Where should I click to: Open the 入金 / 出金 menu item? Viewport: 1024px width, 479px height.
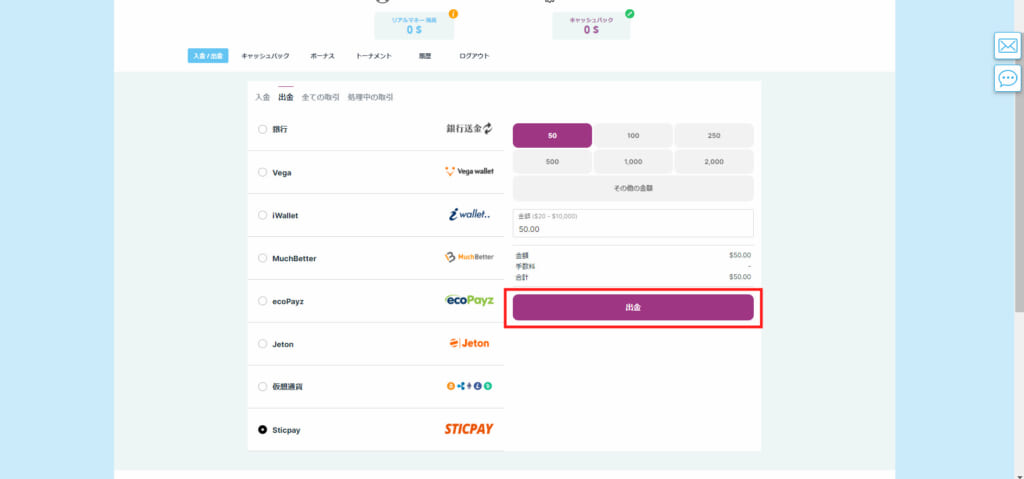tap(208, 56)
